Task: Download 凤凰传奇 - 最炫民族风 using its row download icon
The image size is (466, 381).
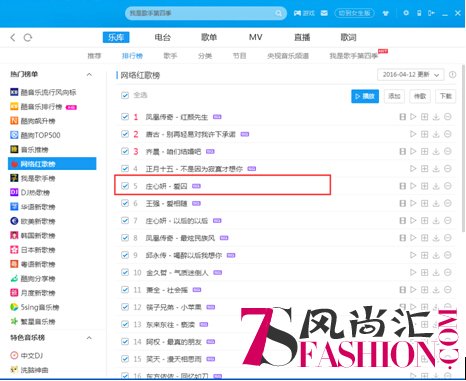Action: pos(436,238)
